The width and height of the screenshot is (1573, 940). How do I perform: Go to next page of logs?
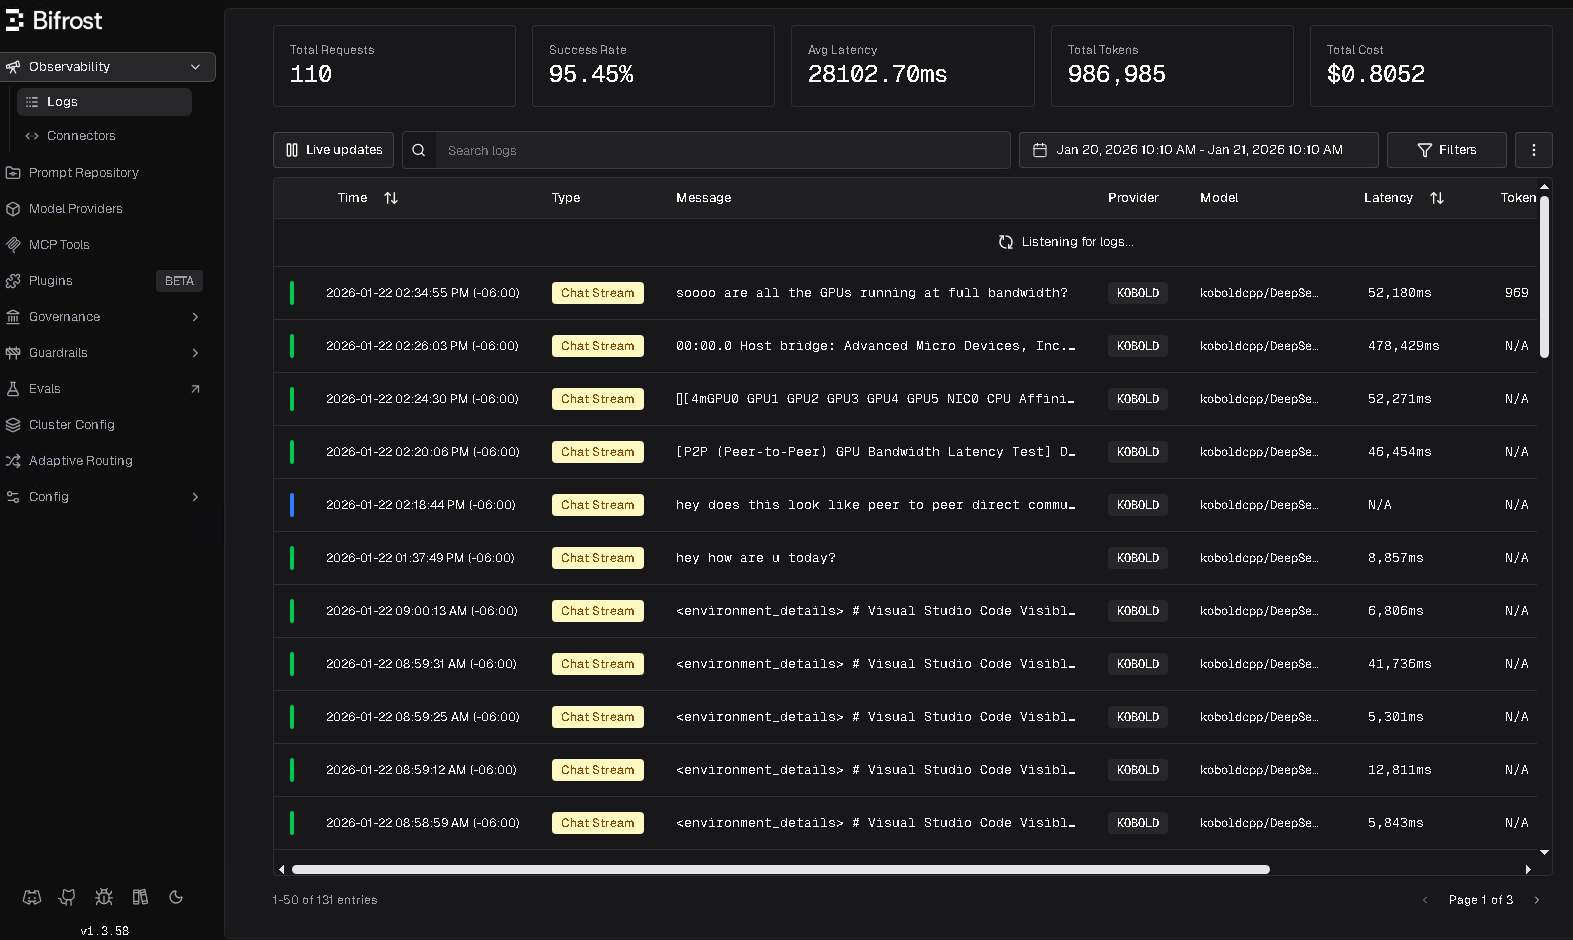(1537, 900)
